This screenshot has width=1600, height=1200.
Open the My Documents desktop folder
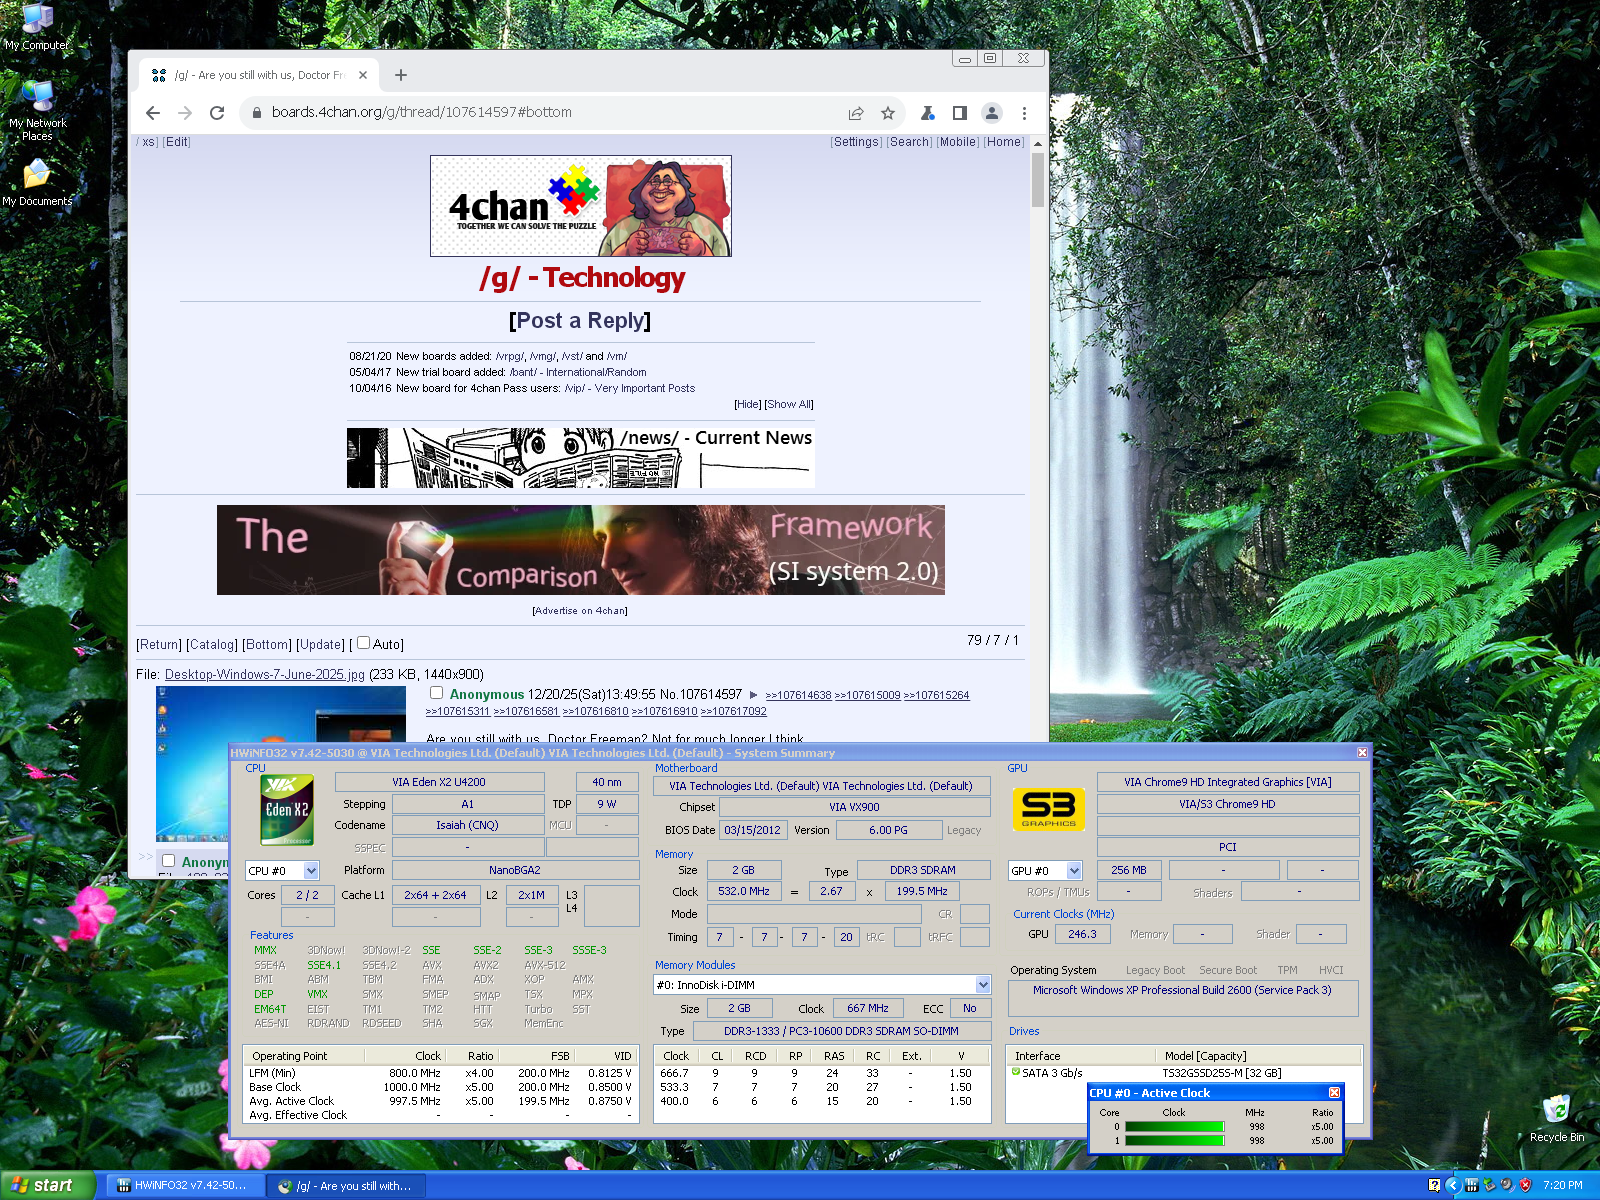tap(37, 182)
